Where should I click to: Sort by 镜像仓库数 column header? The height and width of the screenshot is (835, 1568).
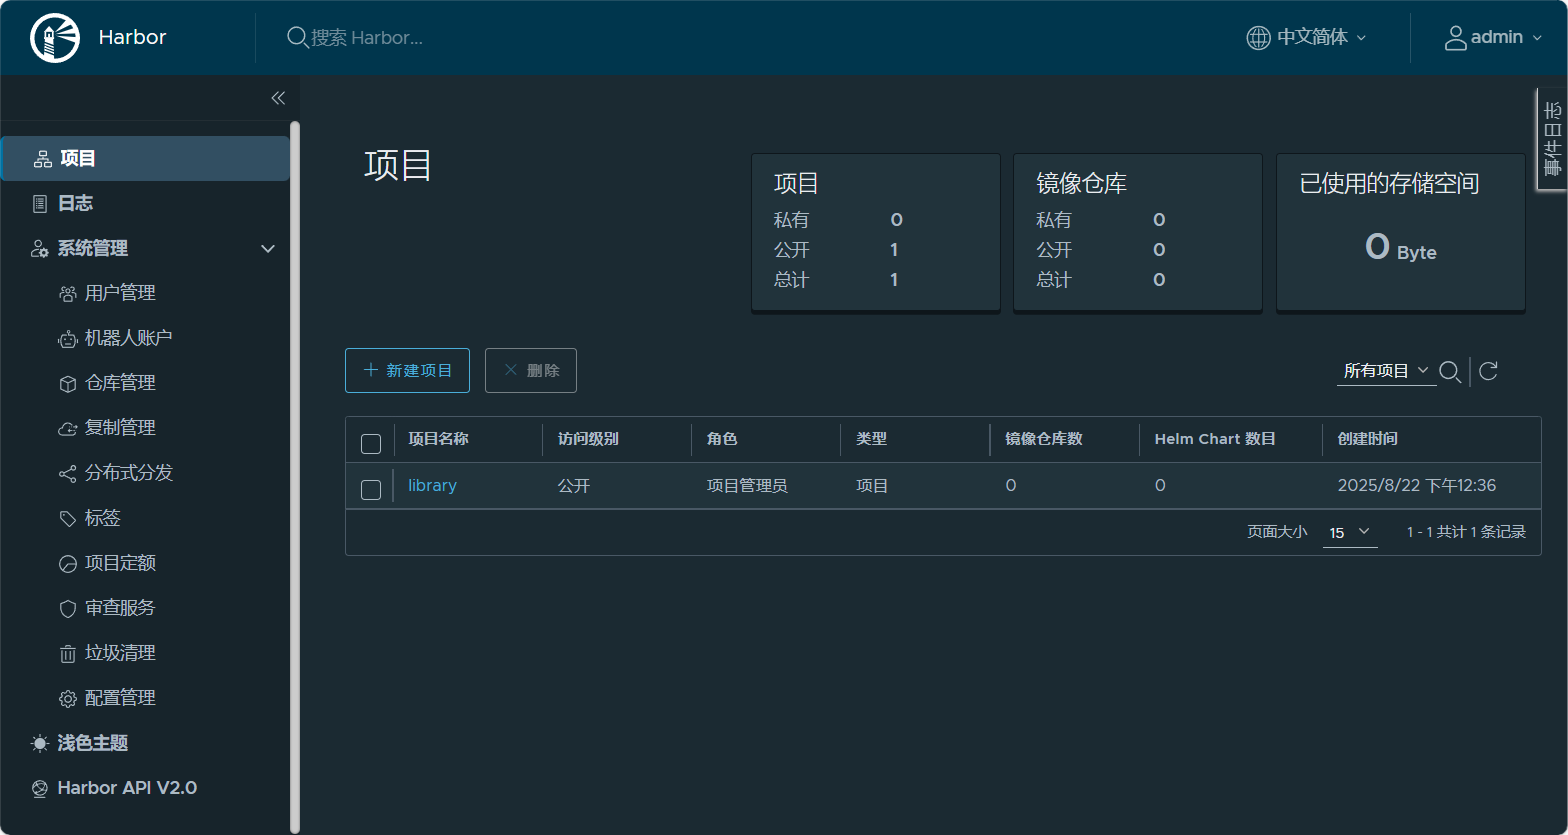click(x=1043, y=439)
